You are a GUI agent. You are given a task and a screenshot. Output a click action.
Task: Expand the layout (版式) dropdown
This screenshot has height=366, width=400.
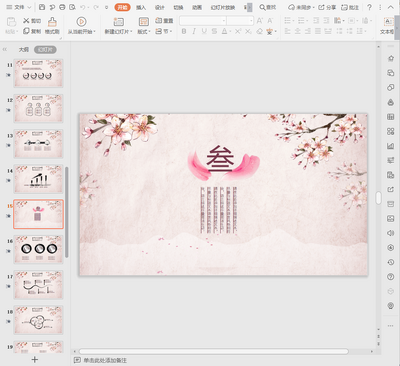coord(144,31)
